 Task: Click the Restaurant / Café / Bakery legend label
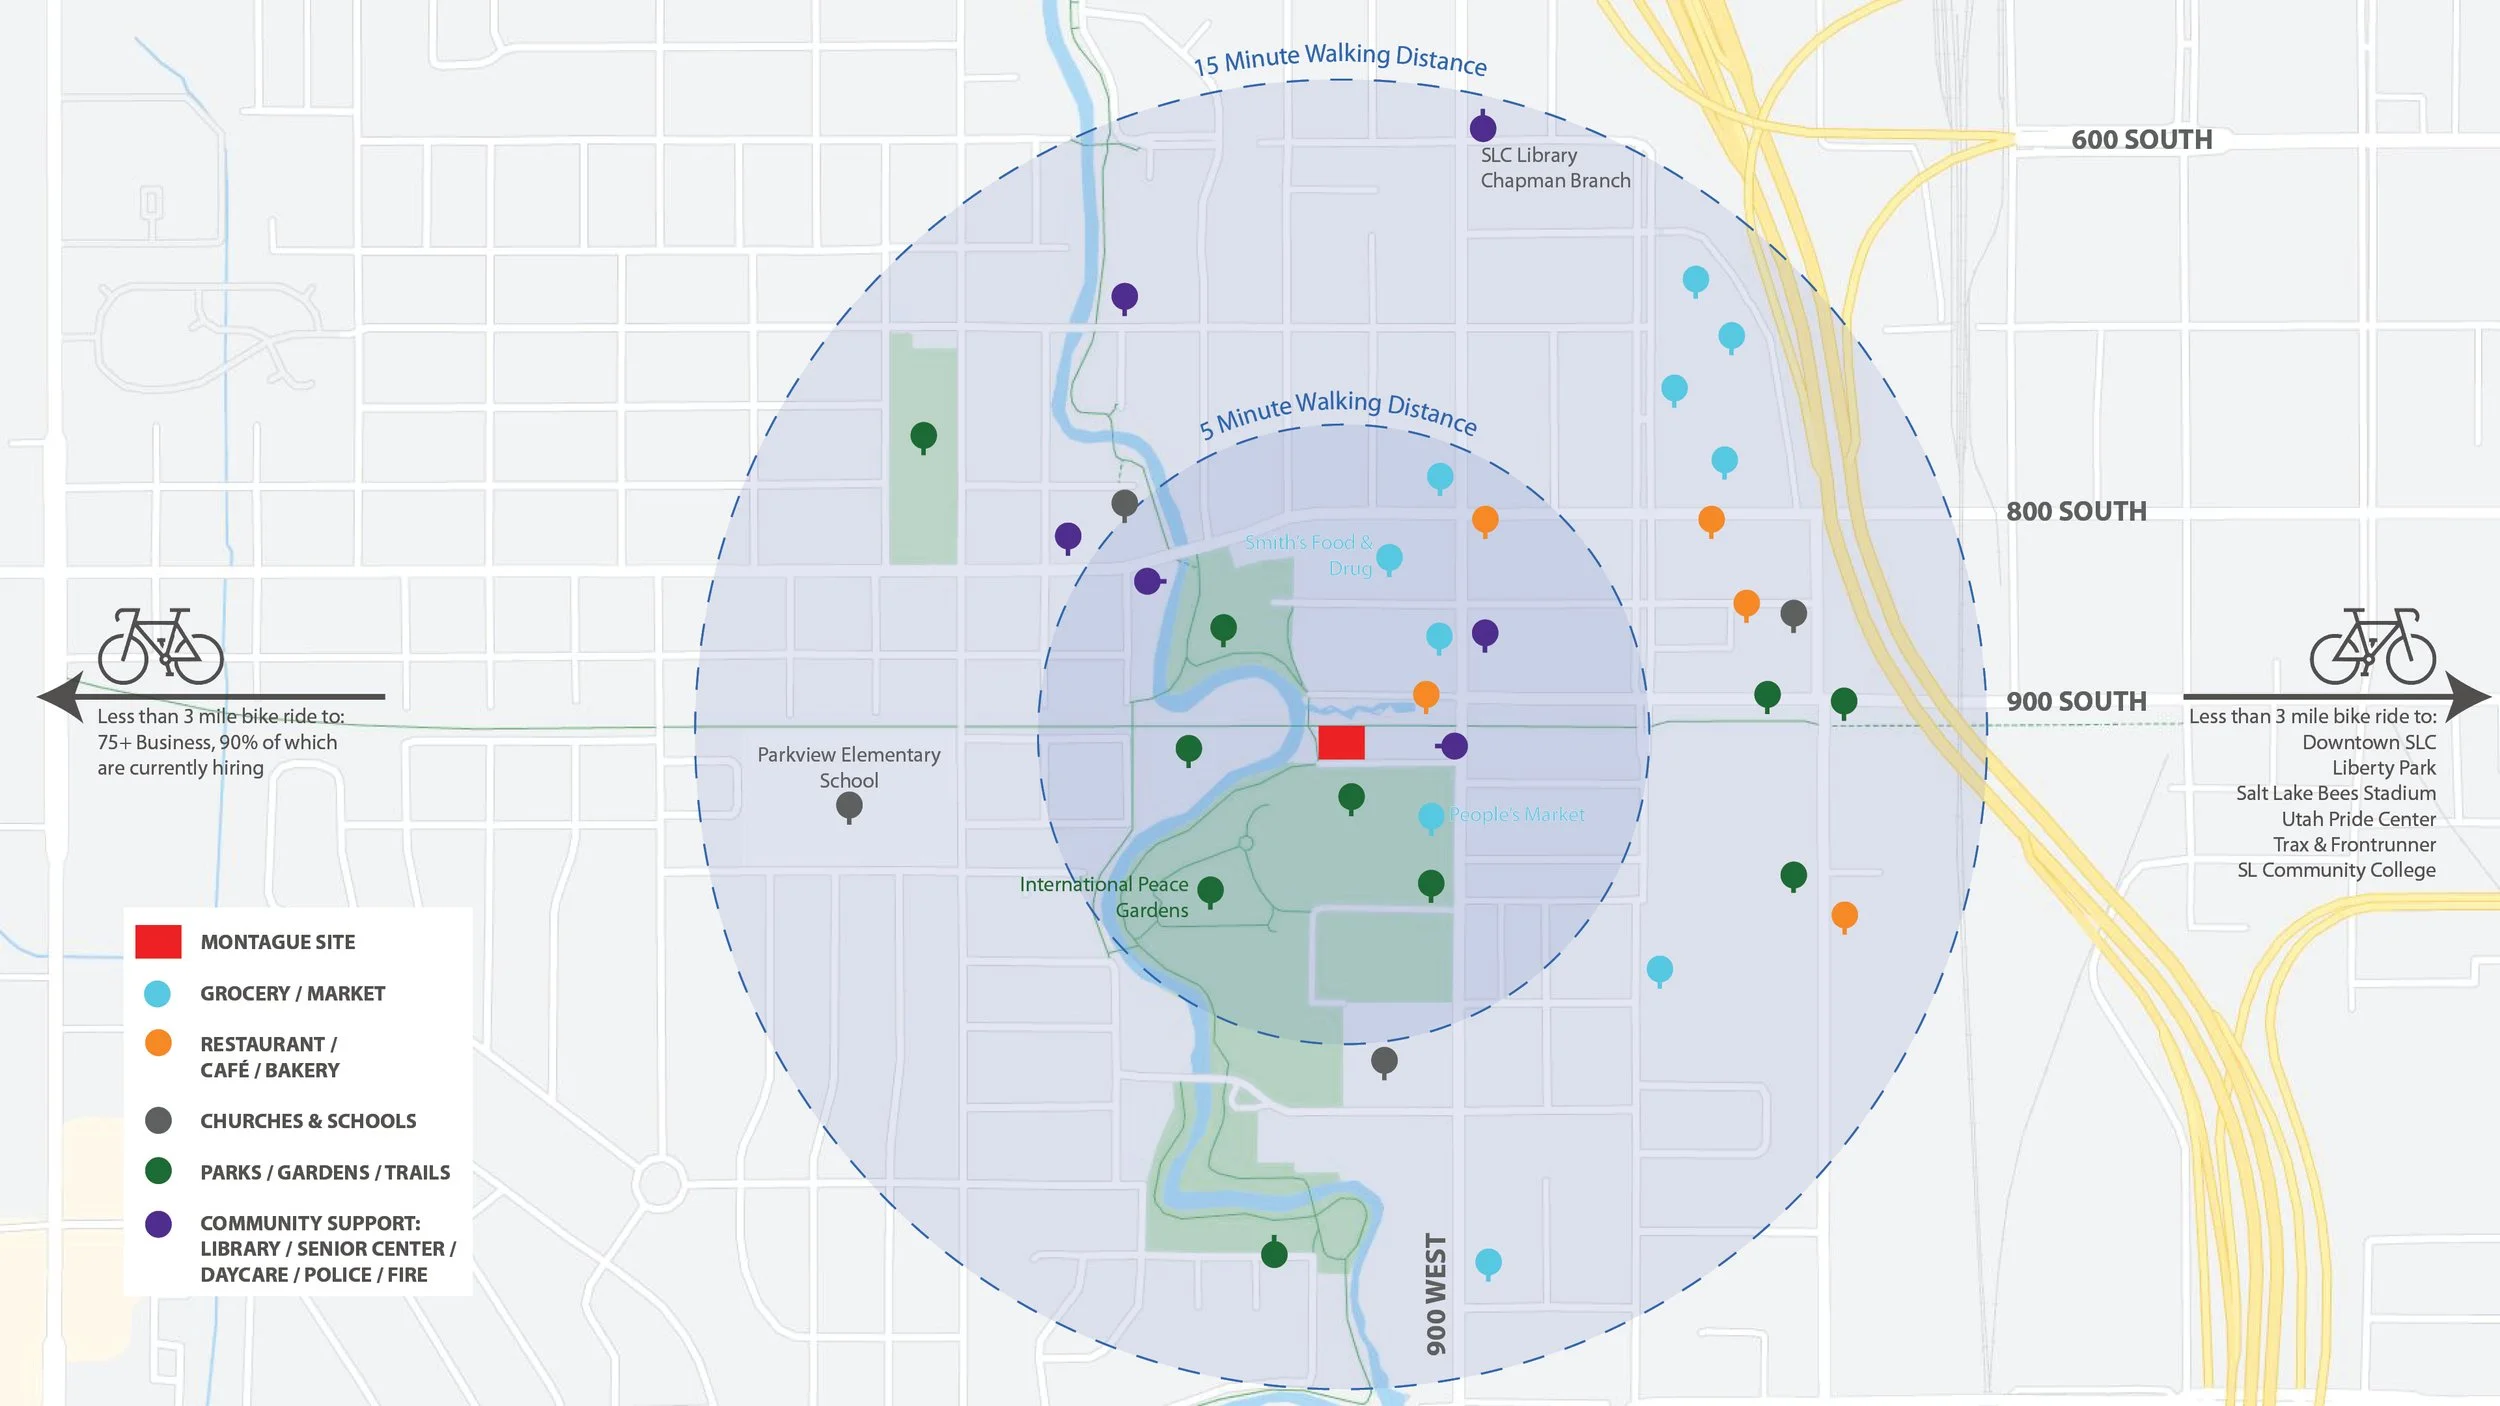click(269, 1057)
